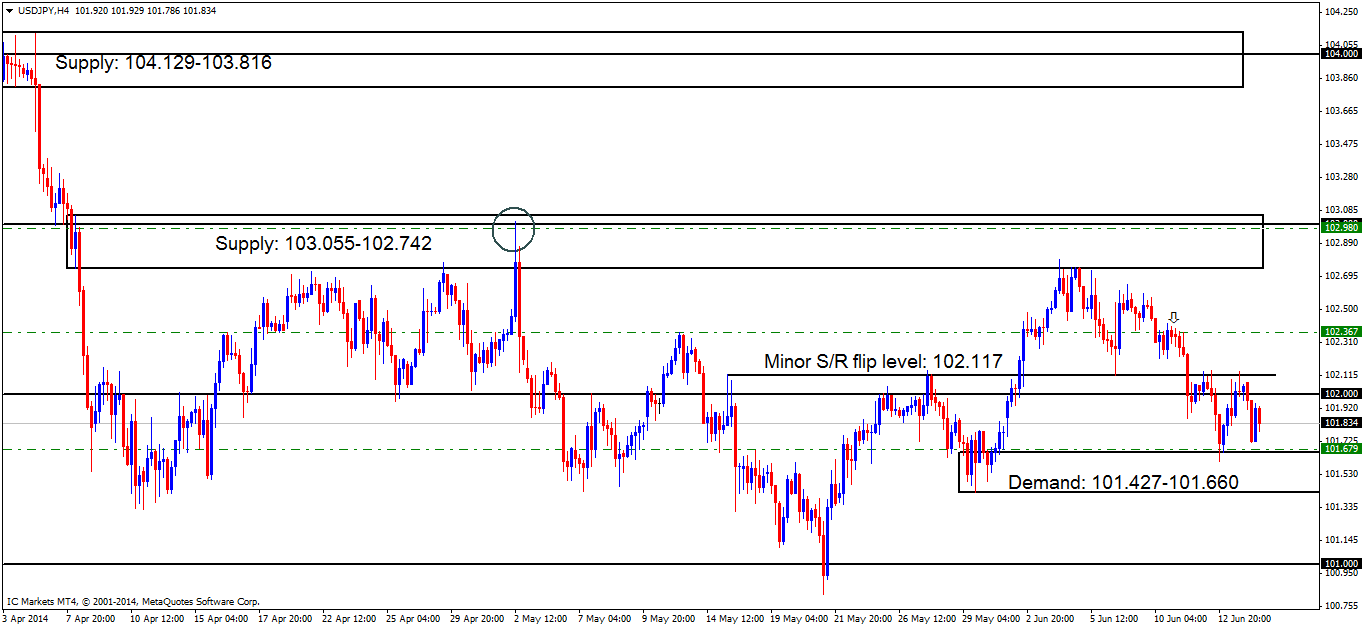Image resolution: width=1362 pixels, height=627 pixels.
Task: Click the IC Markets MT4 copyright text
Action: pyautogui.click(x=133, y=602)
